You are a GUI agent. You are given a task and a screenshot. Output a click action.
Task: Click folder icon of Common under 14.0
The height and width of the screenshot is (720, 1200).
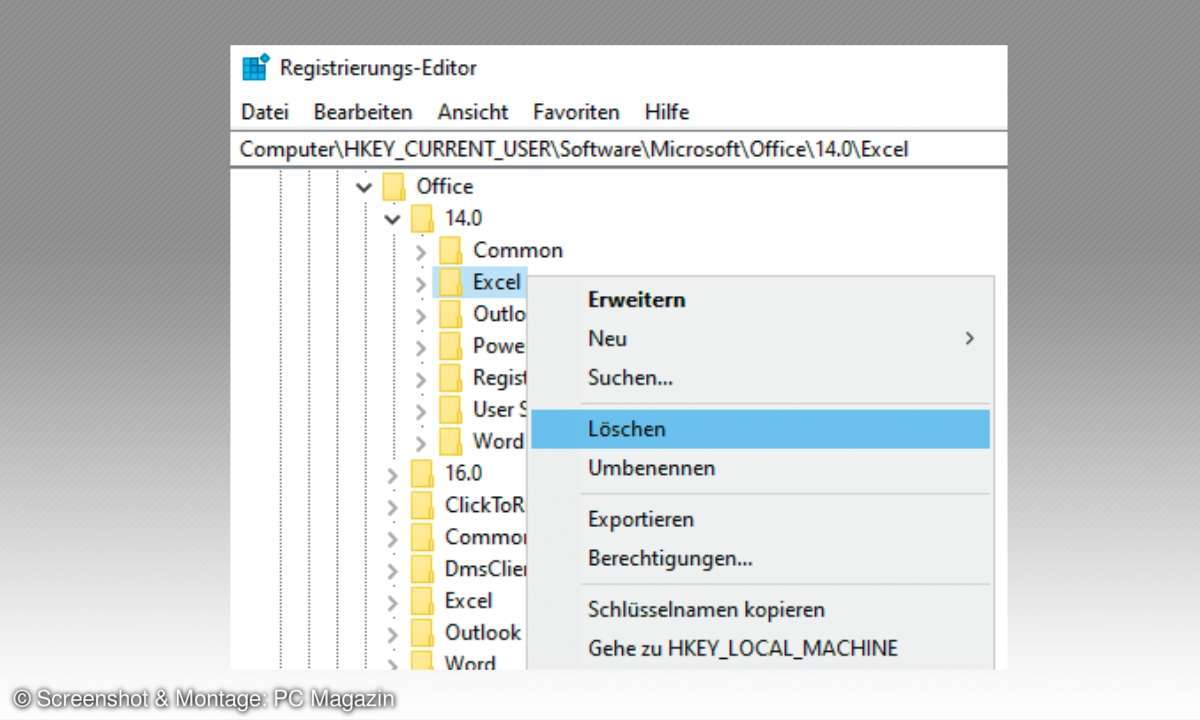pos(450,250)
